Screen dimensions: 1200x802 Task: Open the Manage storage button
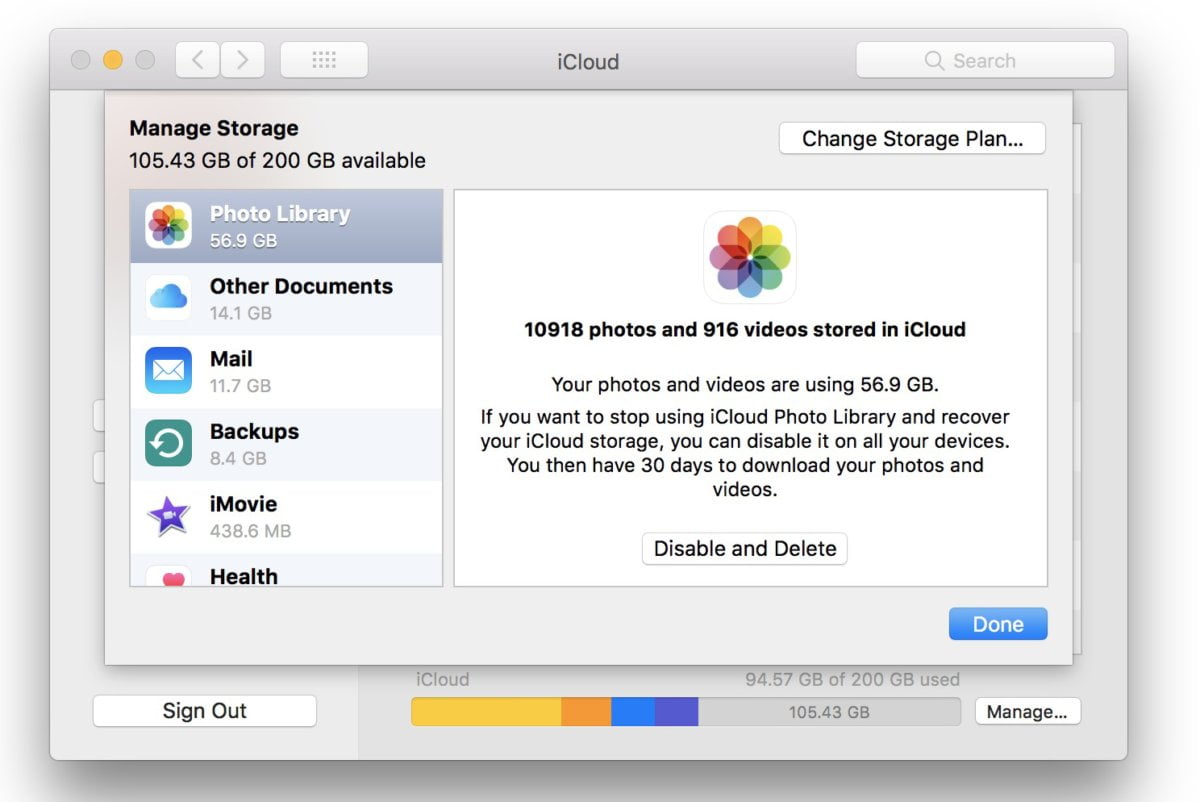tap(1027, 712)
